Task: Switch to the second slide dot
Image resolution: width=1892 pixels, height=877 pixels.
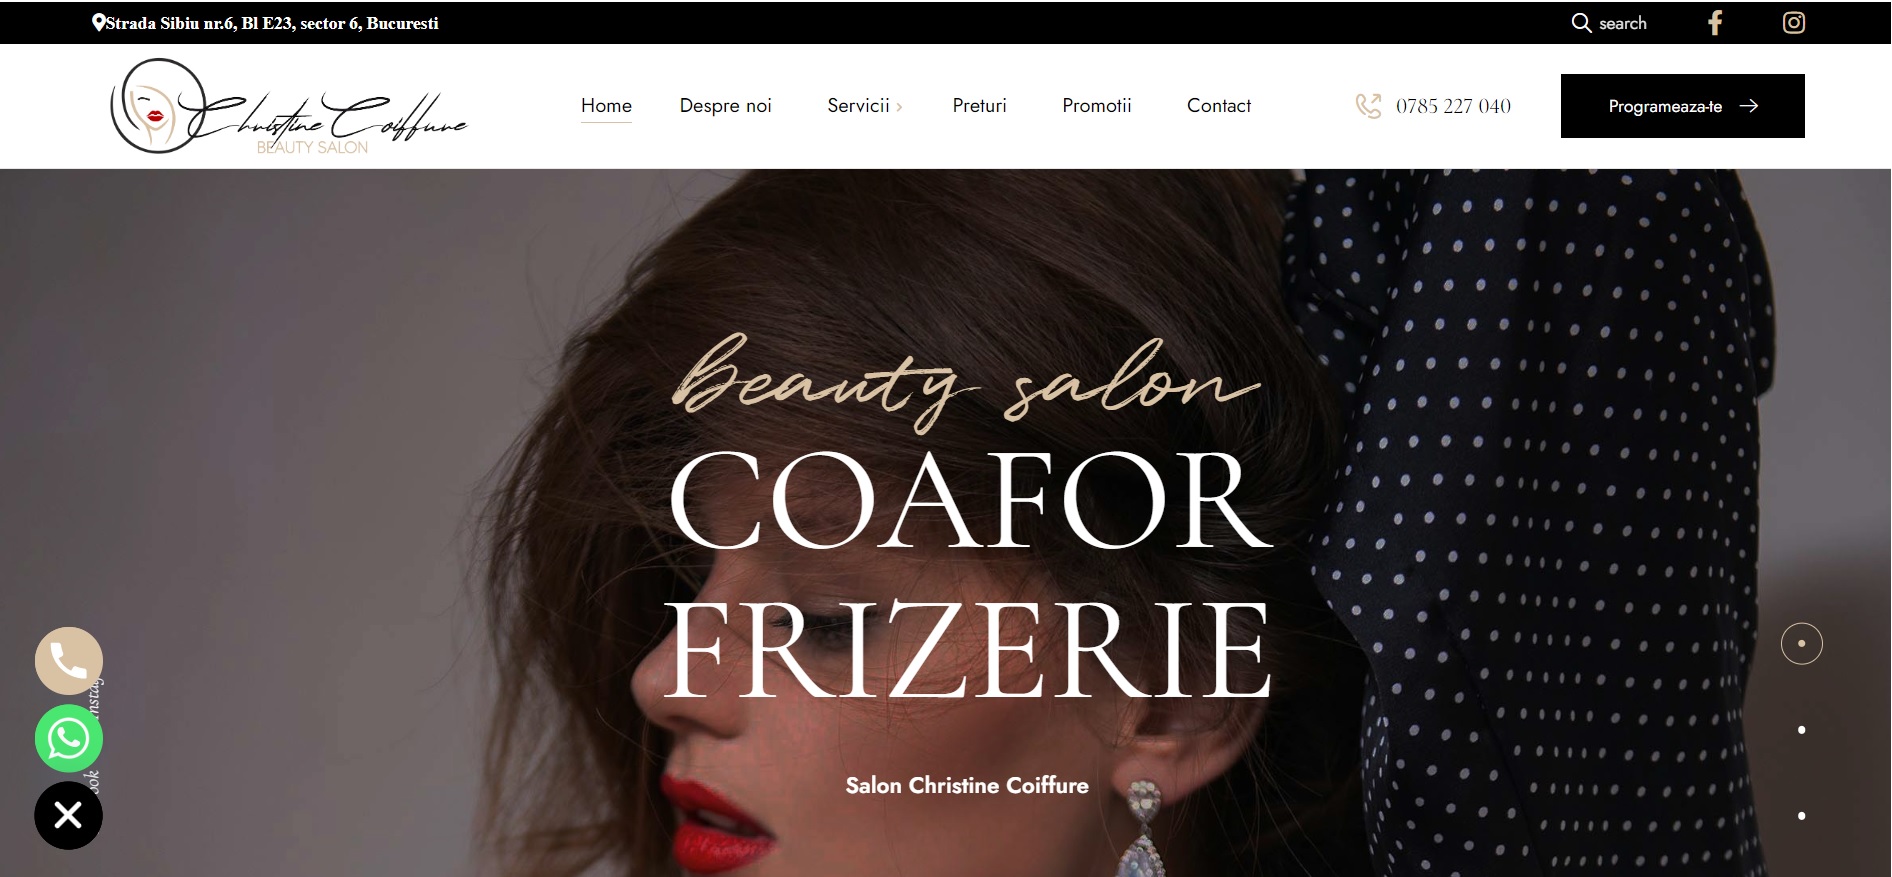Action: click(1802, 730)
